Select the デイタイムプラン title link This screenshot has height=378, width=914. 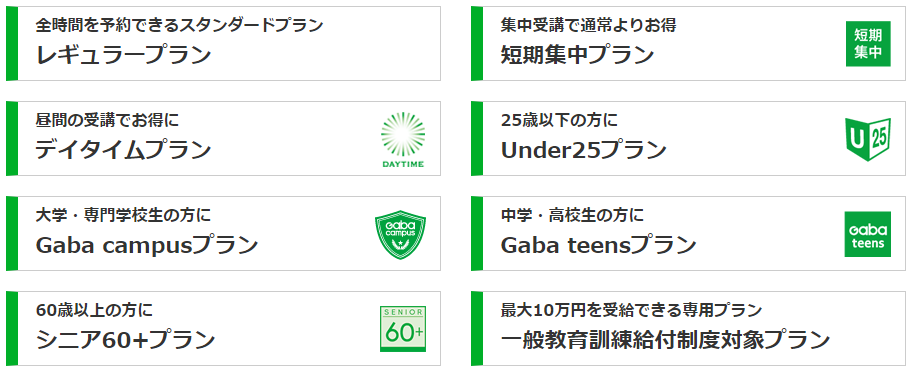(x=123, y=150)
